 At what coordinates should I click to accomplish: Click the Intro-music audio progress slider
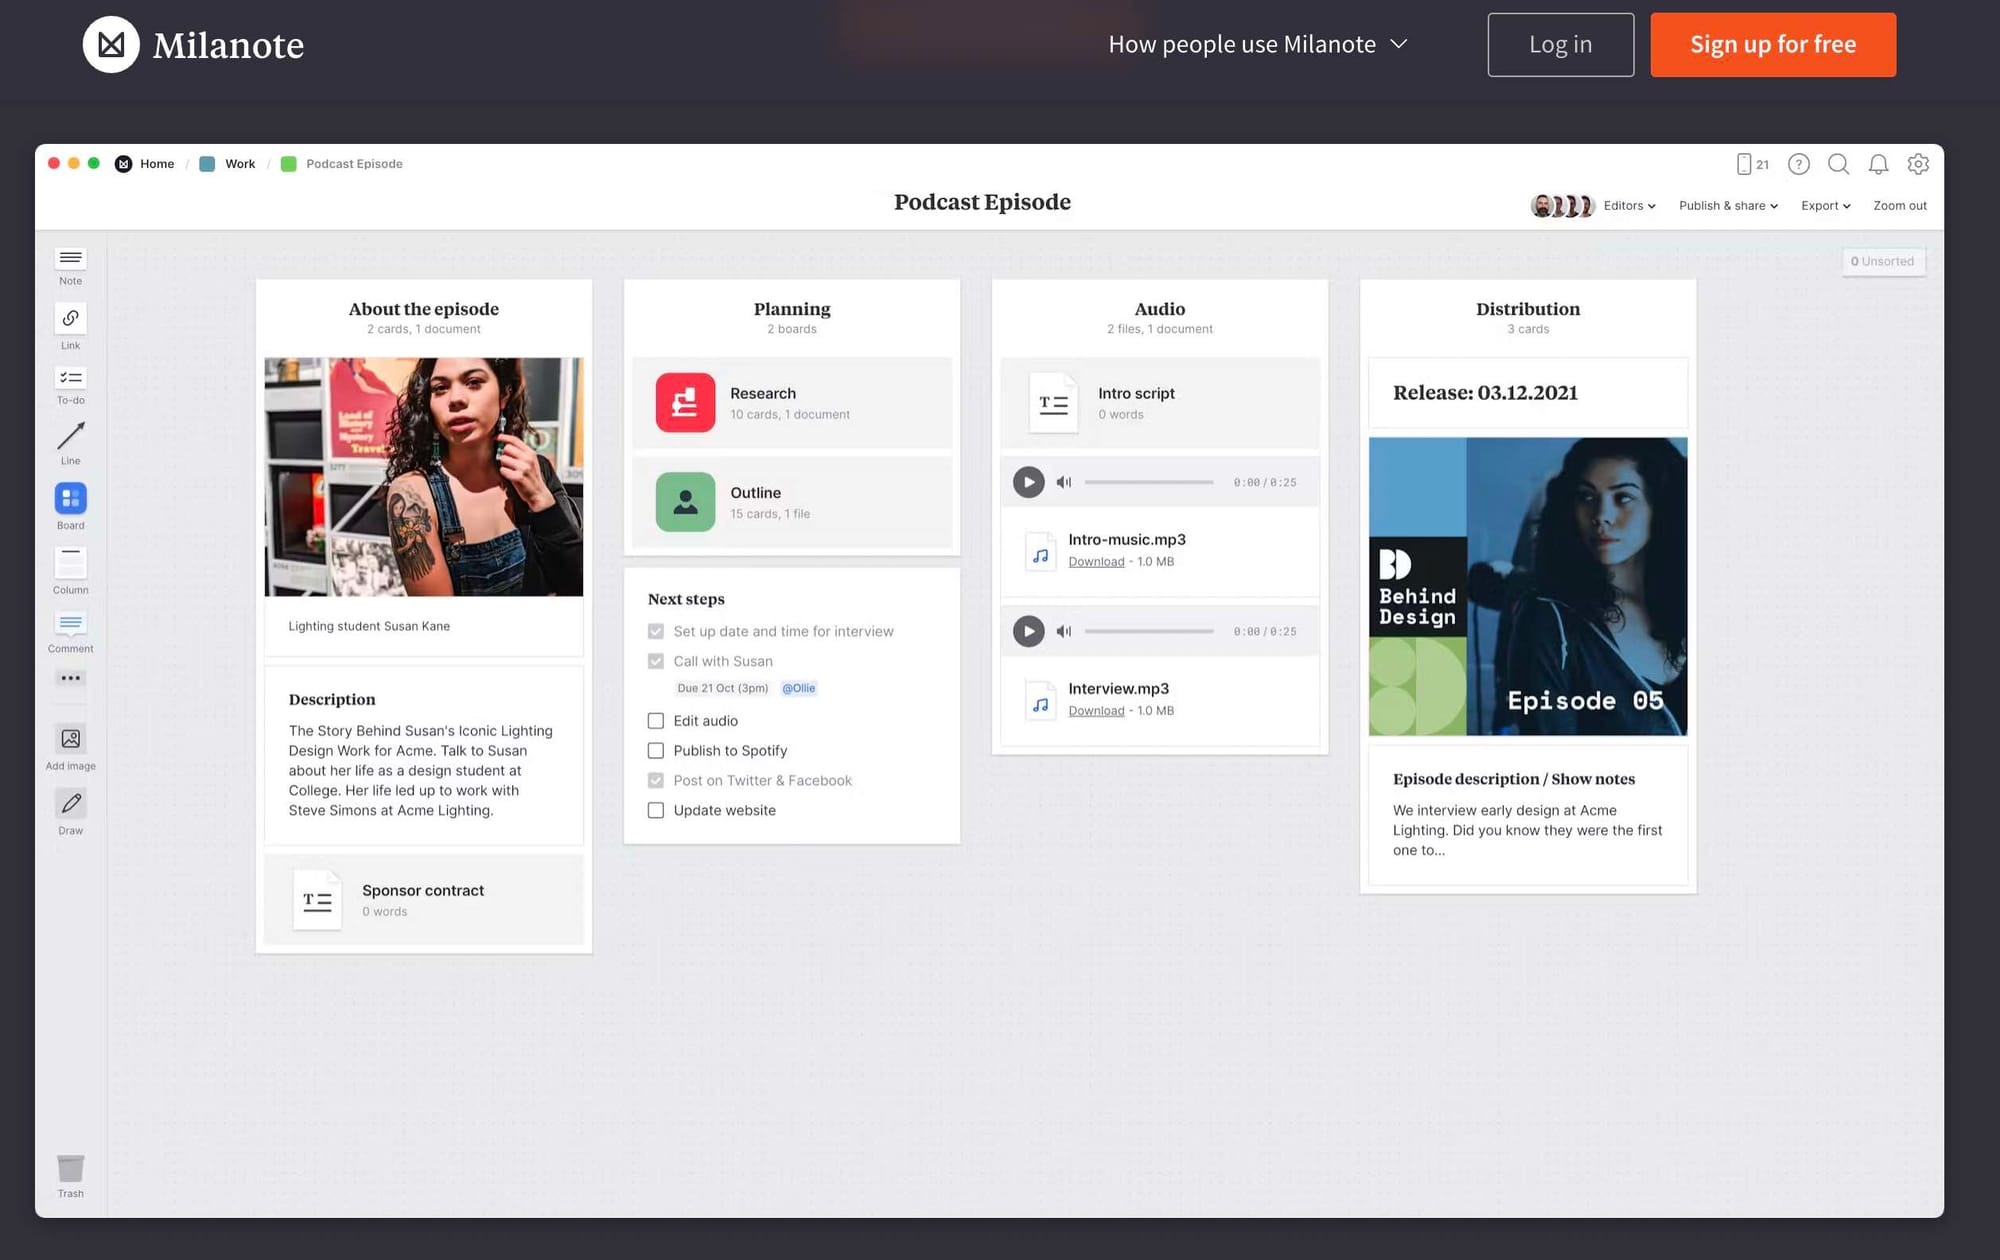(1149, 482)
